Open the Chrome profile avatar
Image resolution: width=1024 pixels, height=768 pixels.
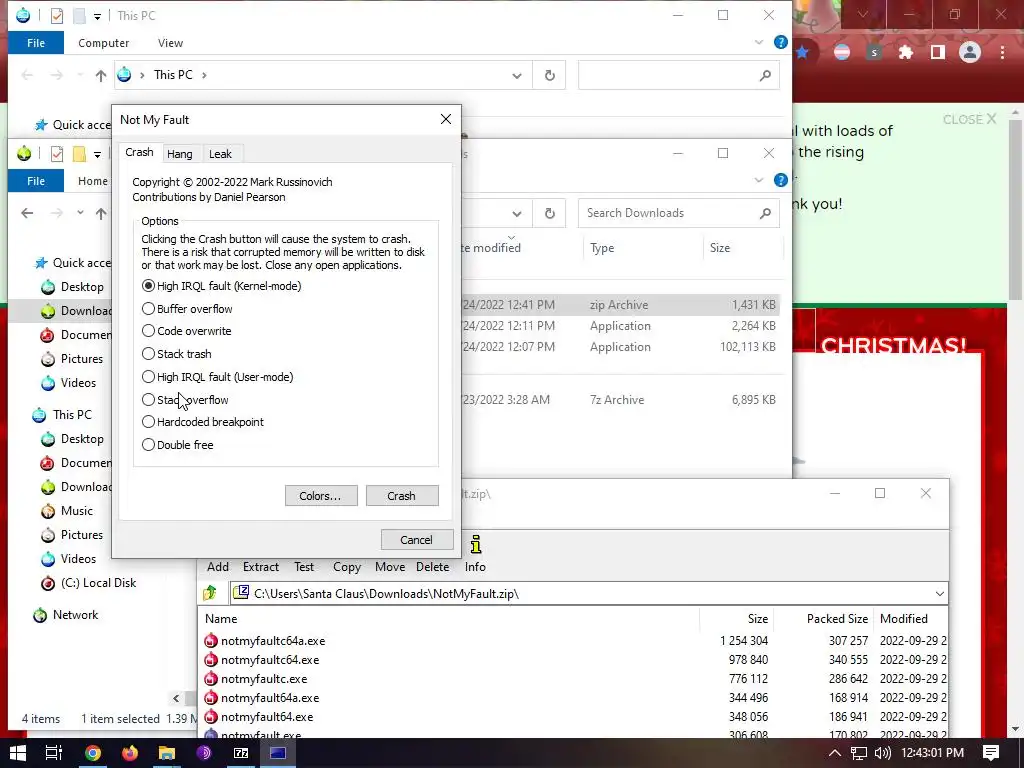pos(970,52)
